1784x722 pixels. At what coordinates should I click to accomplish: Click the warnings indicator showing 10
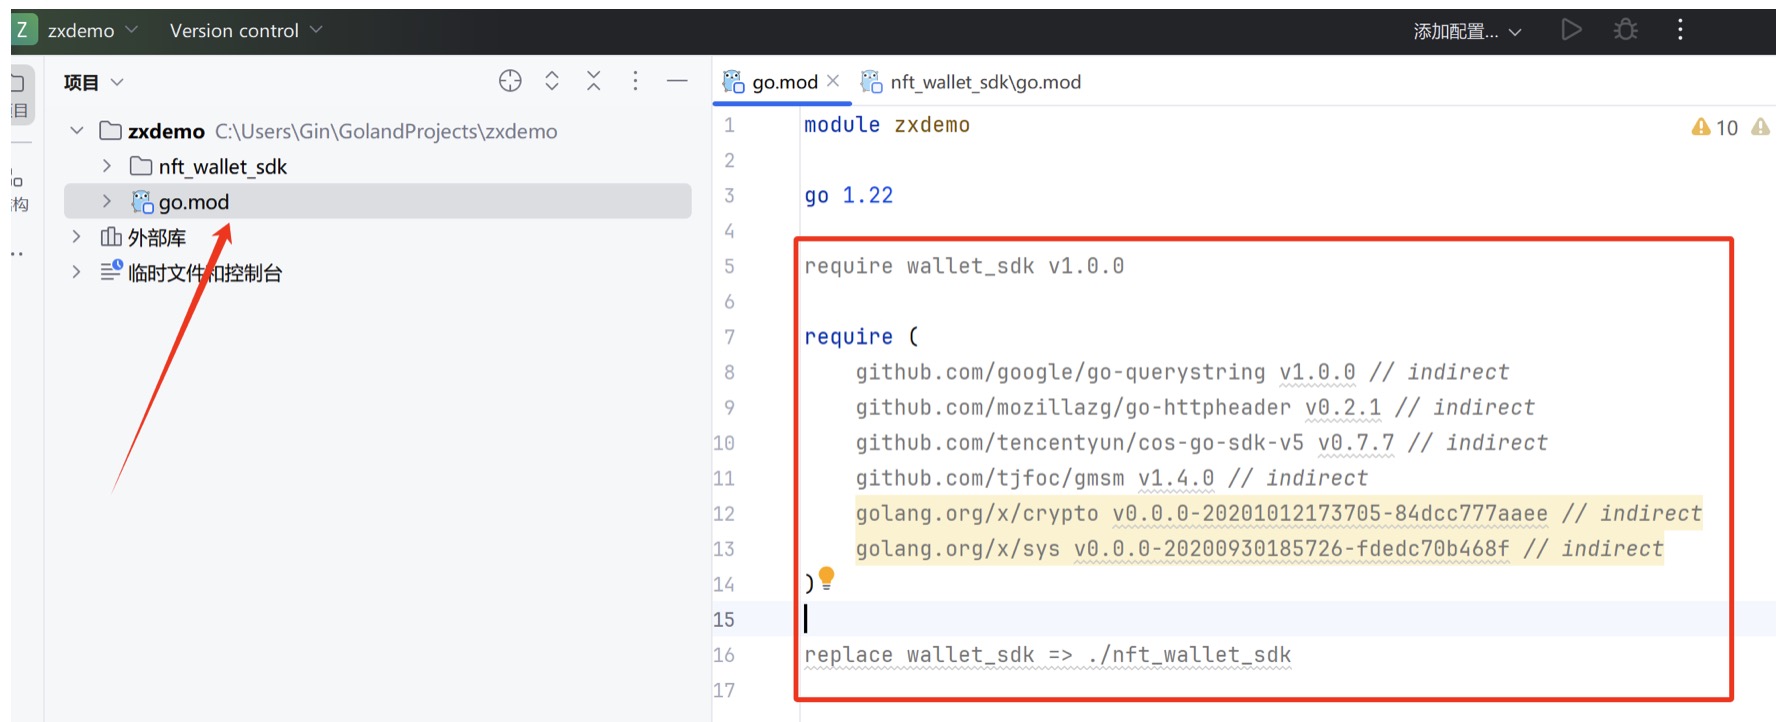click(1716, 127)
